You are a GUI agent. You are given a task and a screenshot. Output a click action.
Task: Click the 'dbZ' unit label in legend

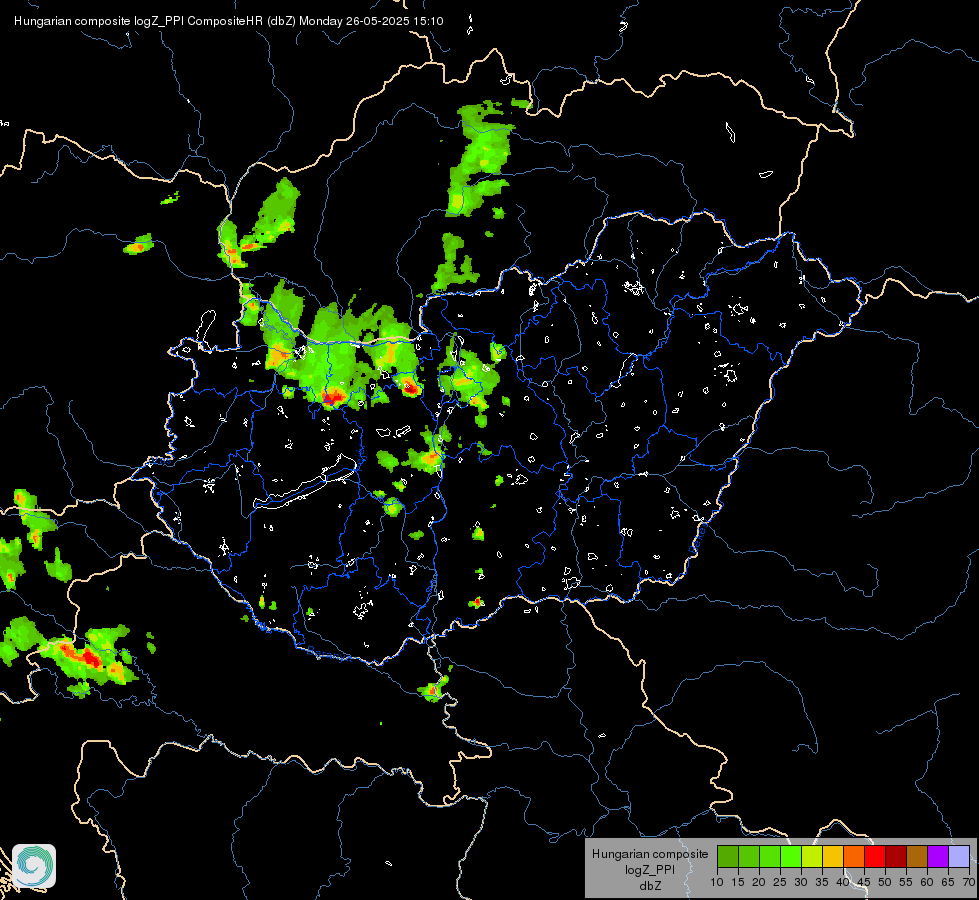[650, 886]
